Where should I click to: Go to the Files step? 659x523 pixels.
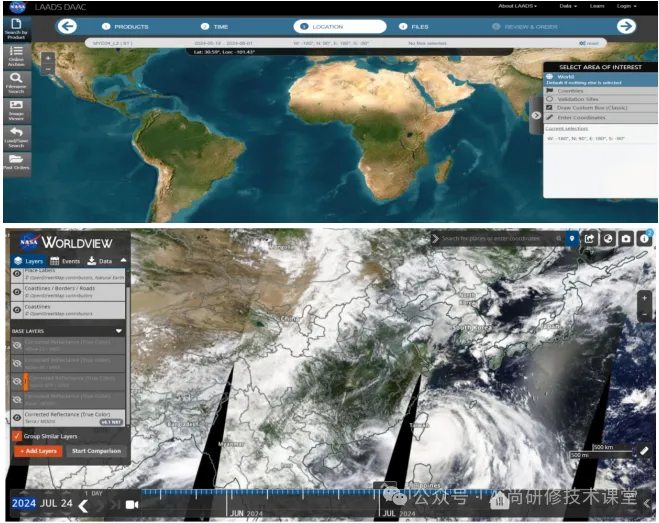click(414, 26)
